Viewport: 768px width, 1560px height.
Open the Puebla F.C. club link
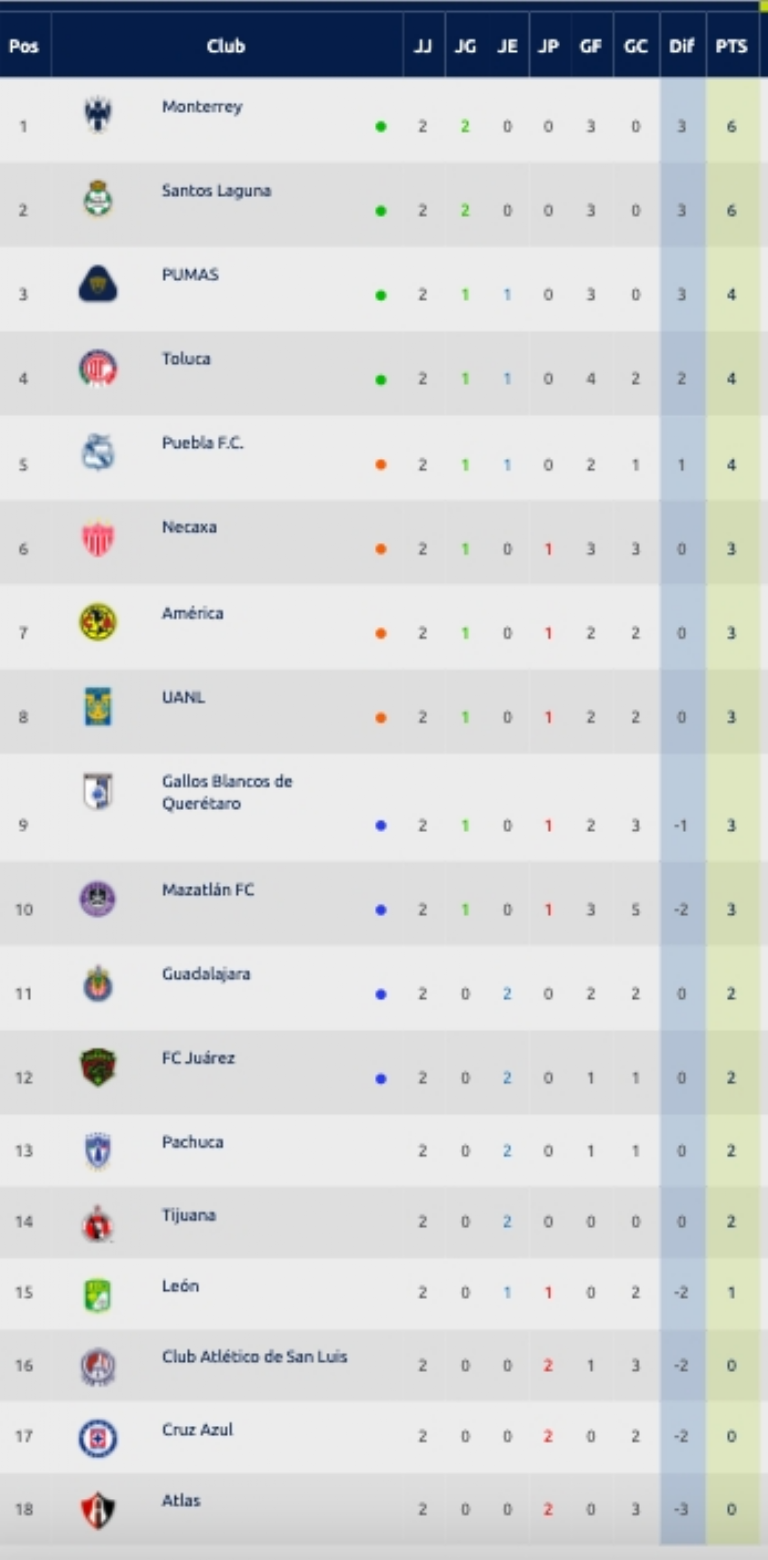pos(202,443)
